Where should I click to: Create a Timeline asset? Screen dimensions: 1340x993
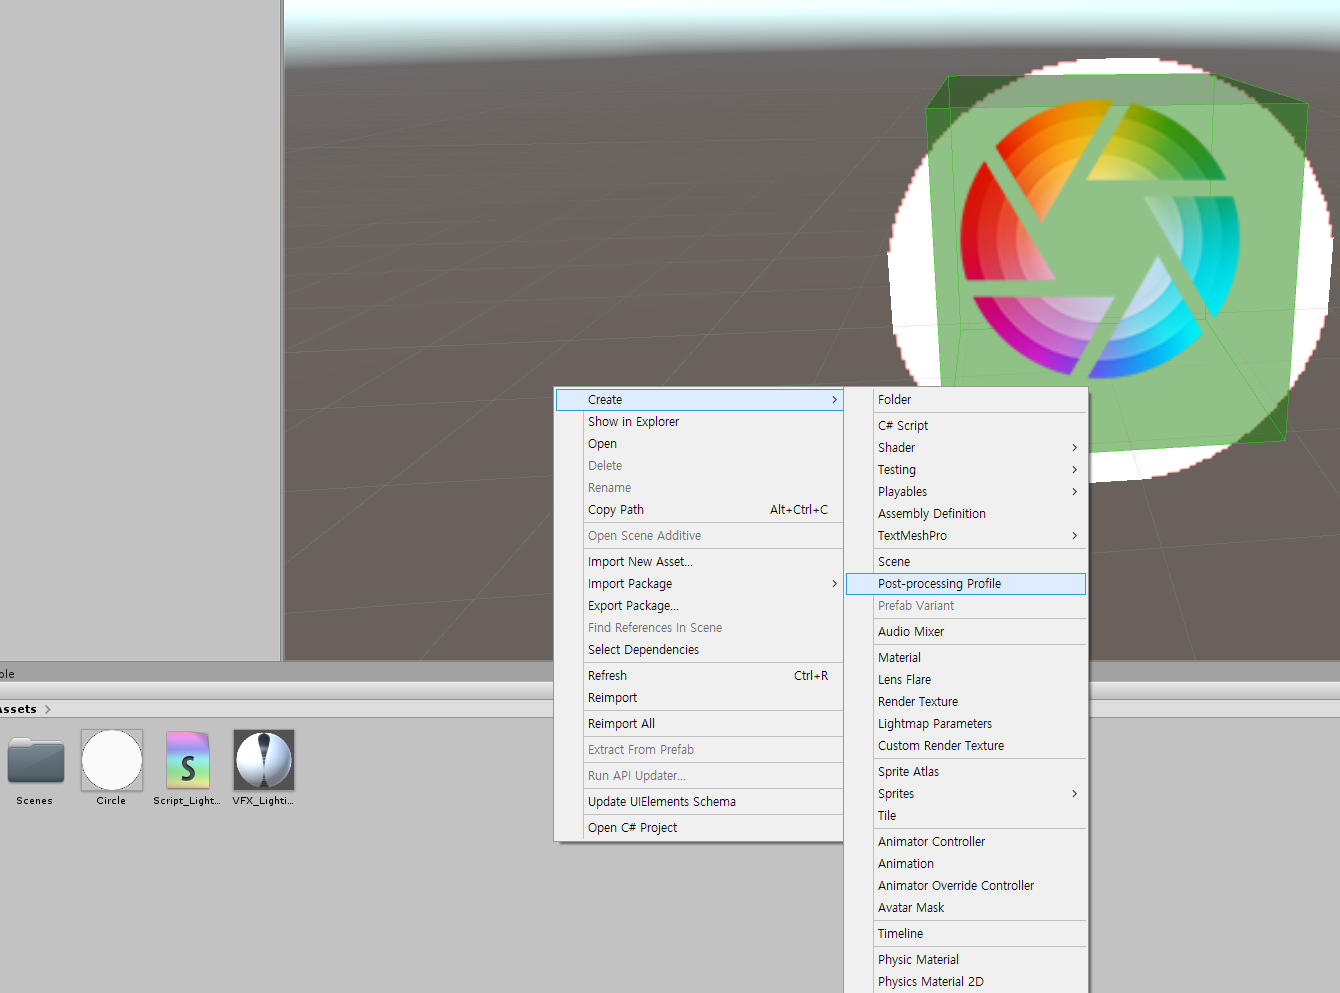tap(966, 934)
